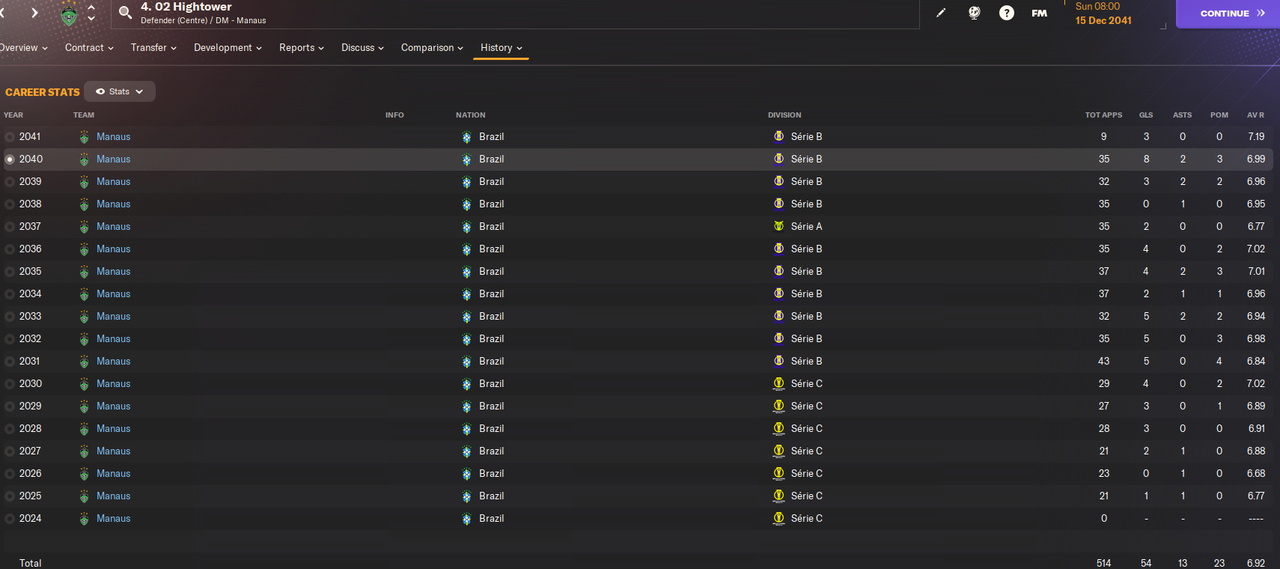Open Manaus team link in 2037 row

click(x=113, y=227)
